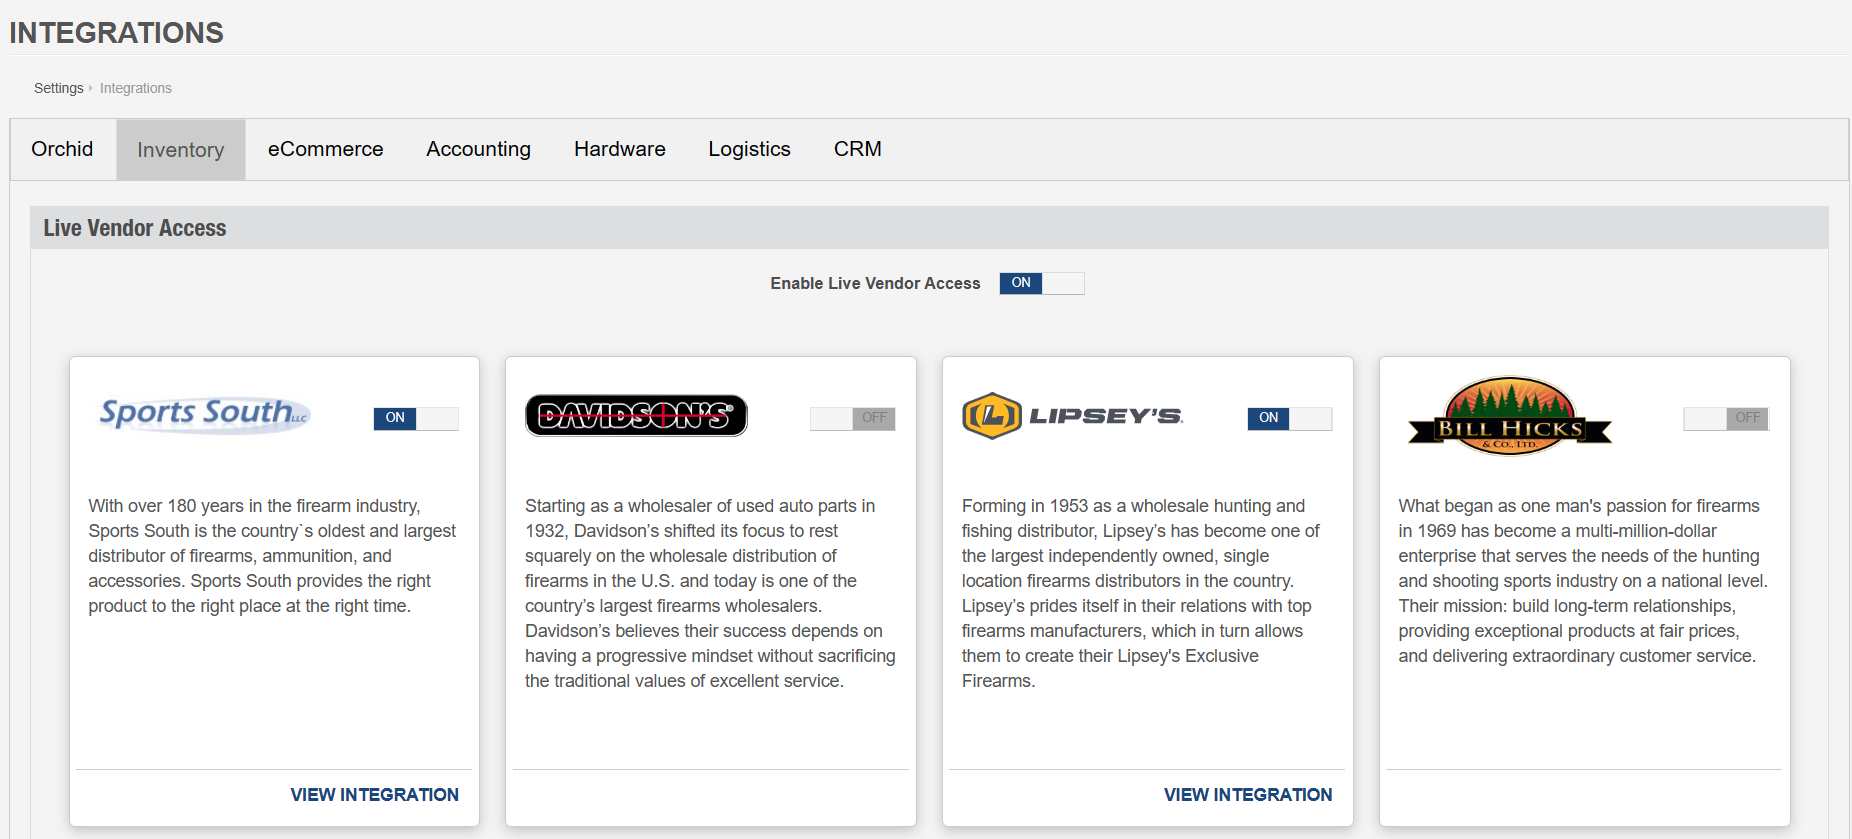This screenshot has height=839, width=1852.
Task: Open the Orchid tab
Action: click(62, 149)
